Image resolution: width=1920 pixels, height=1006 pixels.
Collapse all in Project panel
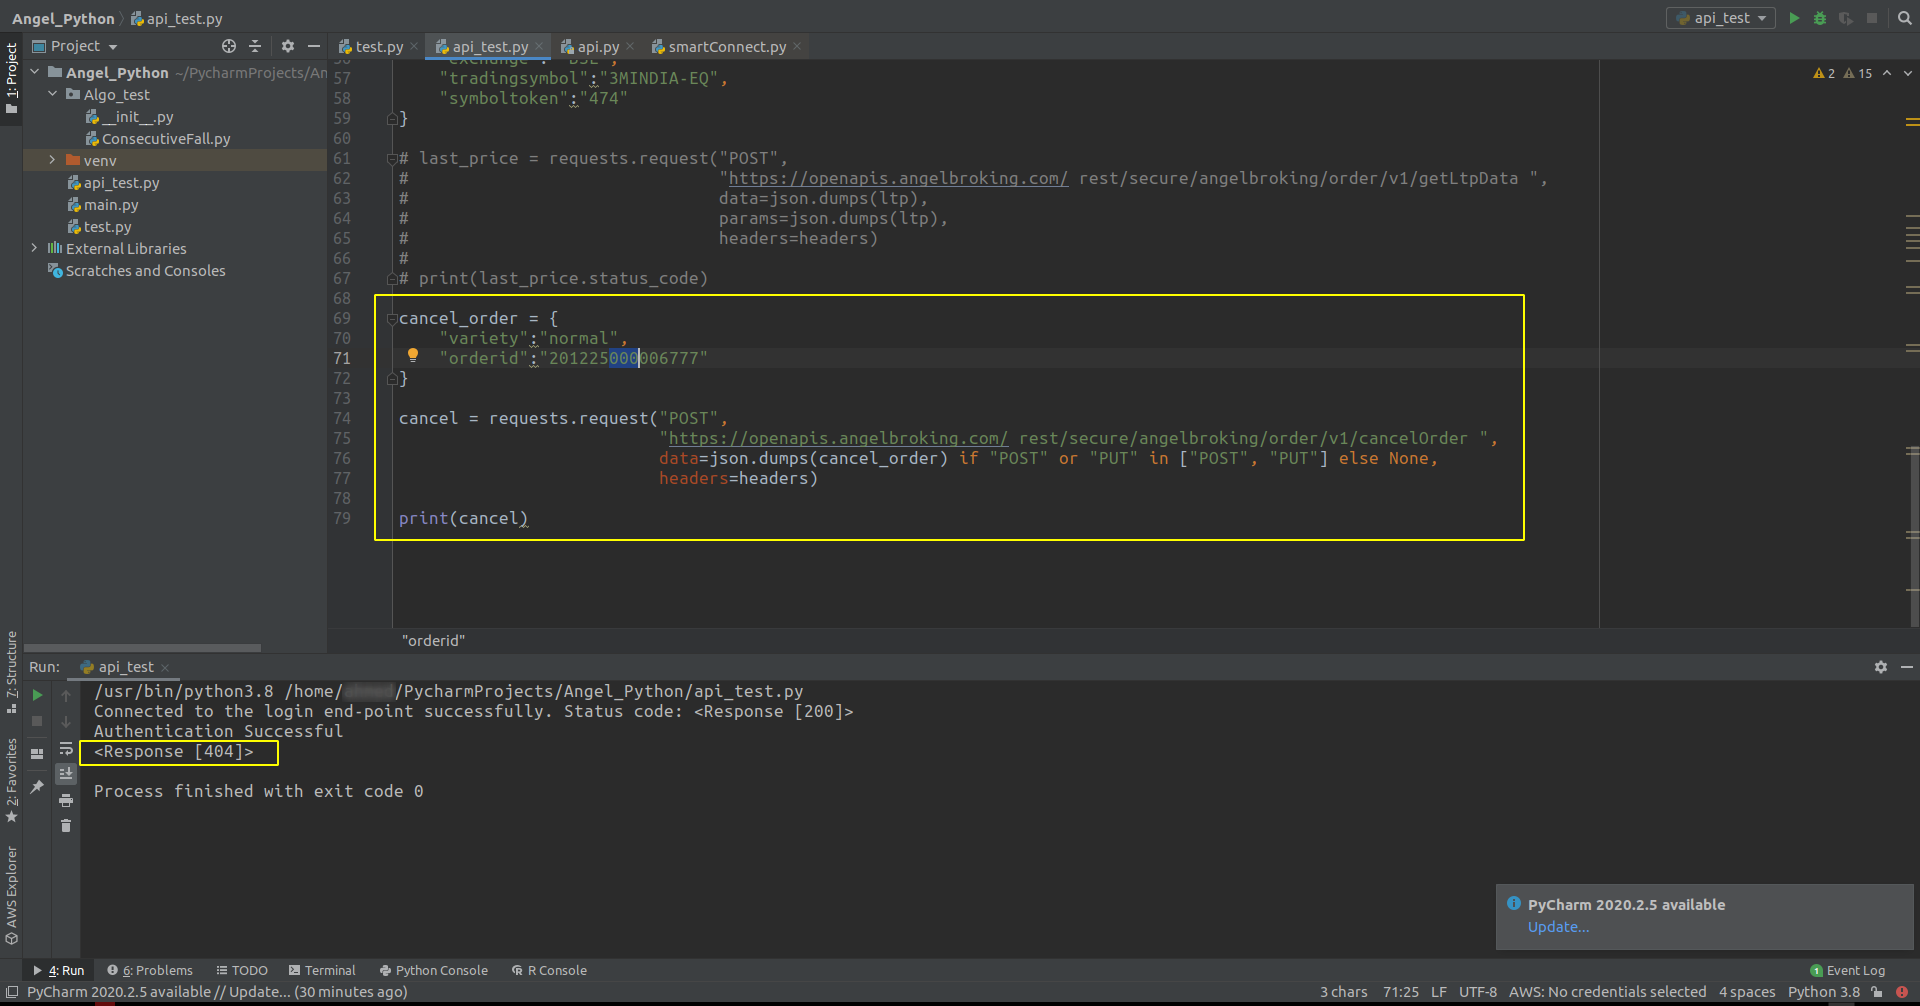pos(255,46)
